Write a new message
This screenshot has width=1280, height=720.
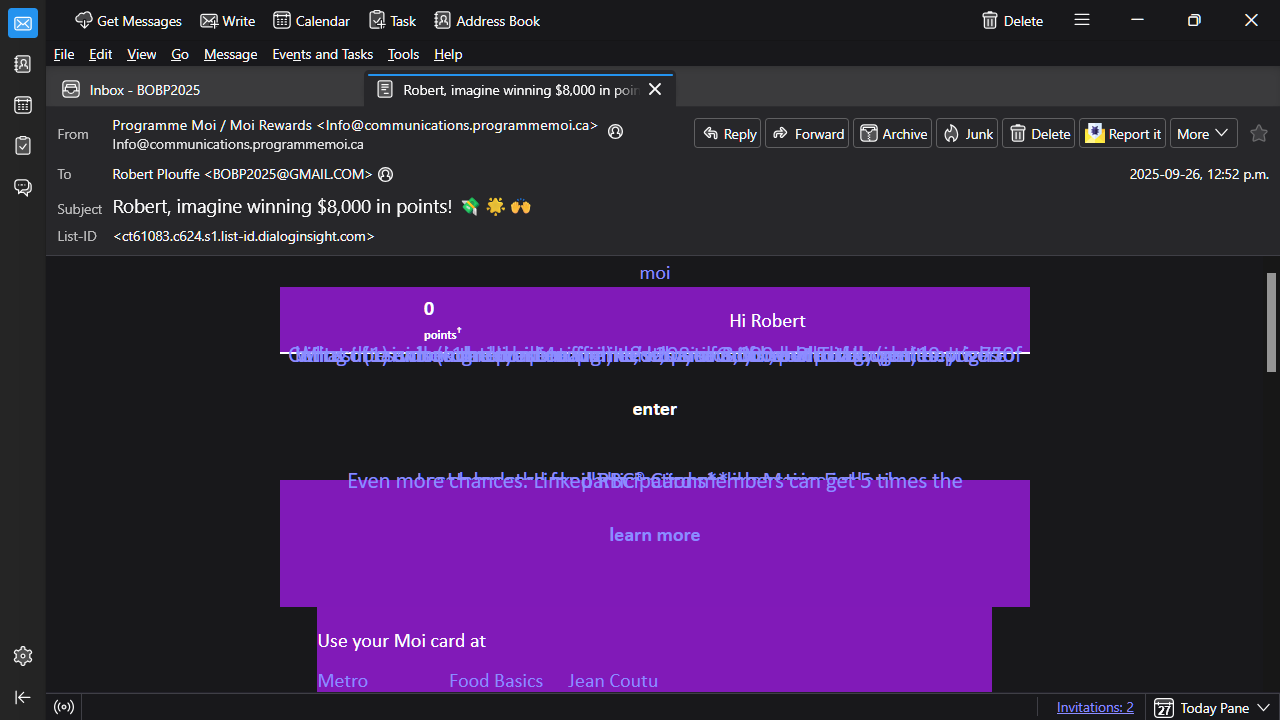(x=228, y=20)
